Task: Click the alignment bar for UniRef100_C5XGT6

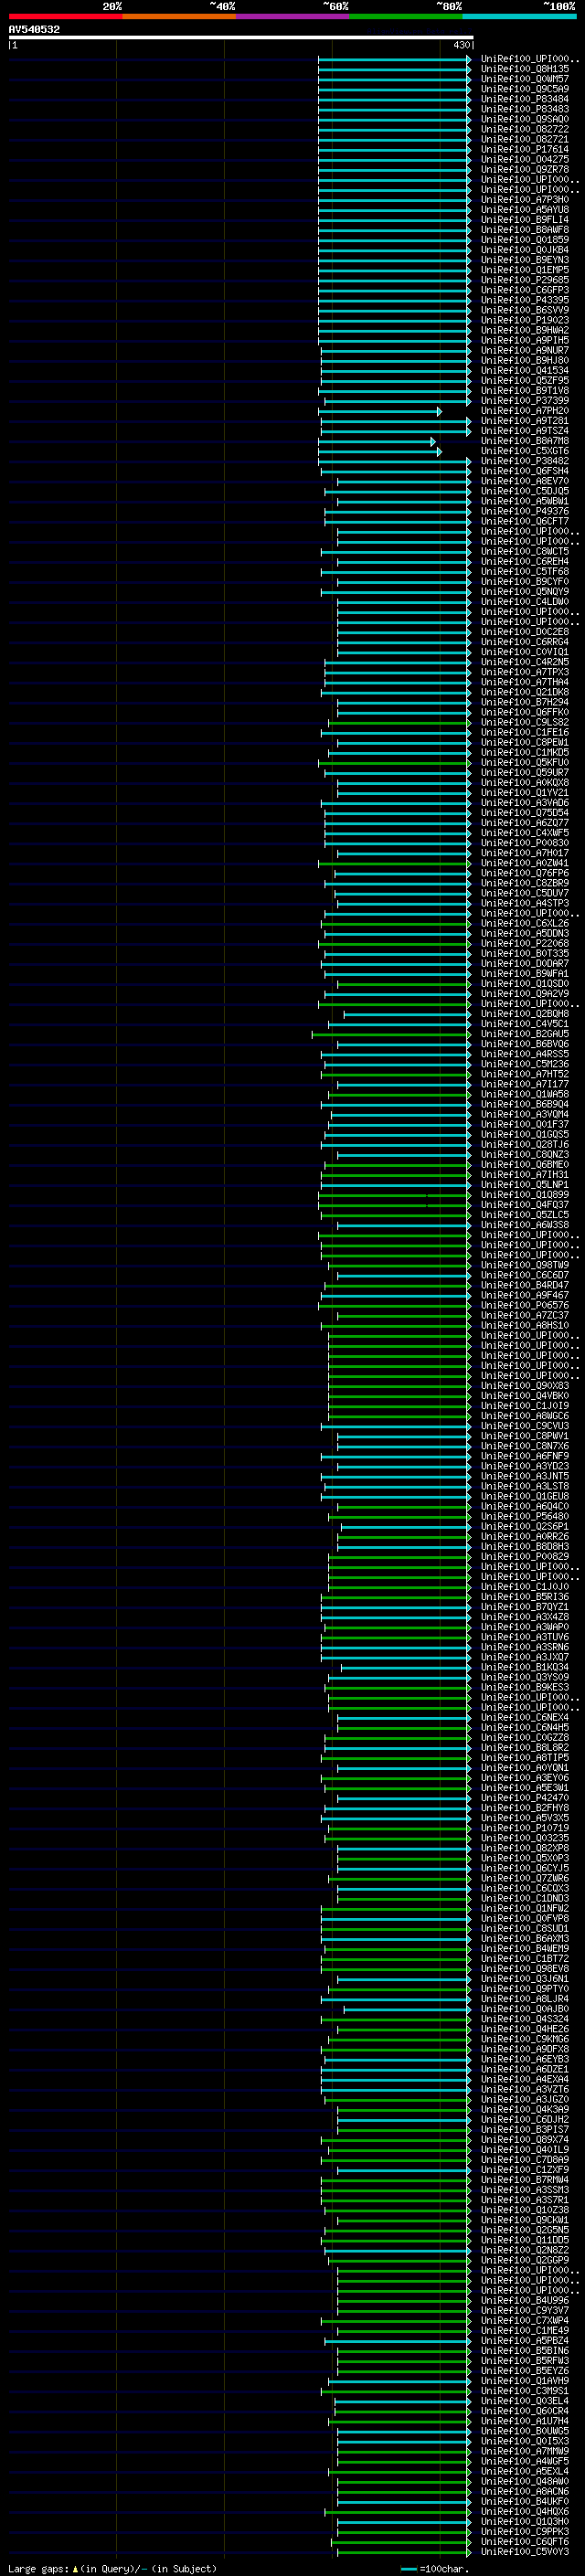Action: [x=380, y=451]
